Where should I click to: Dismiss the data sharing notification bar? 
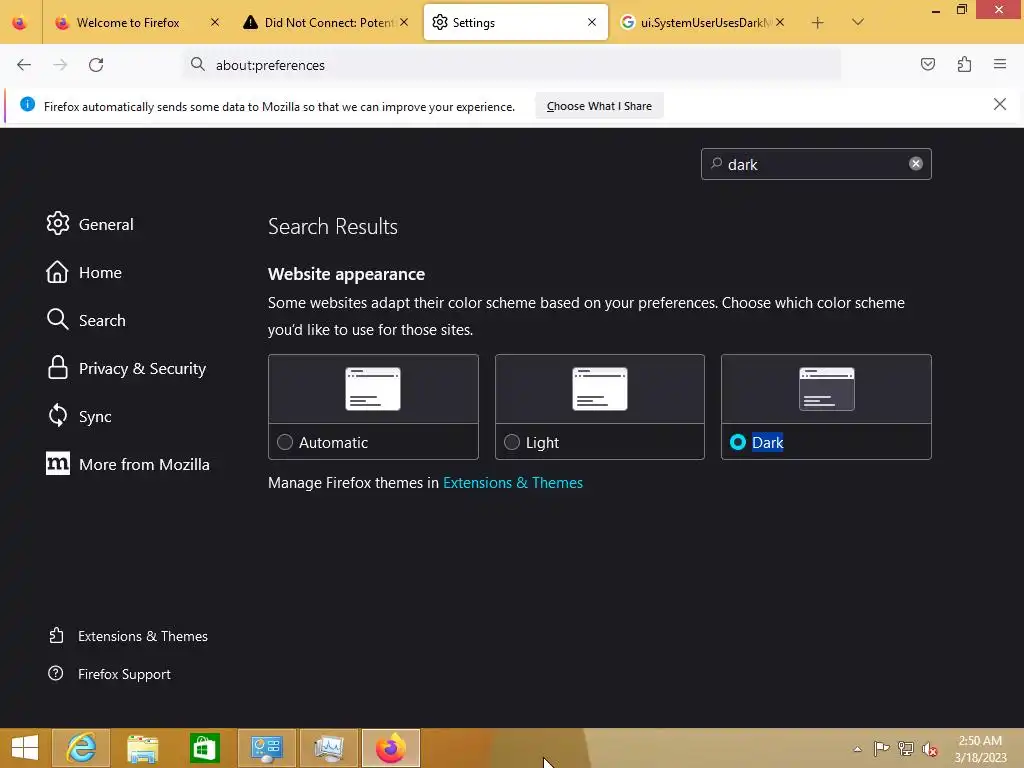[999, 104]
